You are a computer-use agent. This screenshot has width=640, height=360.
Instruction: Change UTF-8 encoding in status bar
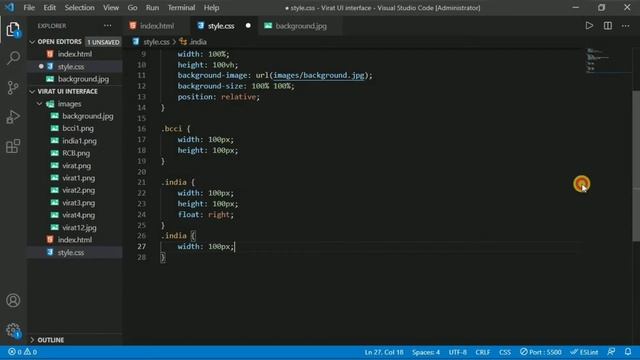click(x=458, y=352)
